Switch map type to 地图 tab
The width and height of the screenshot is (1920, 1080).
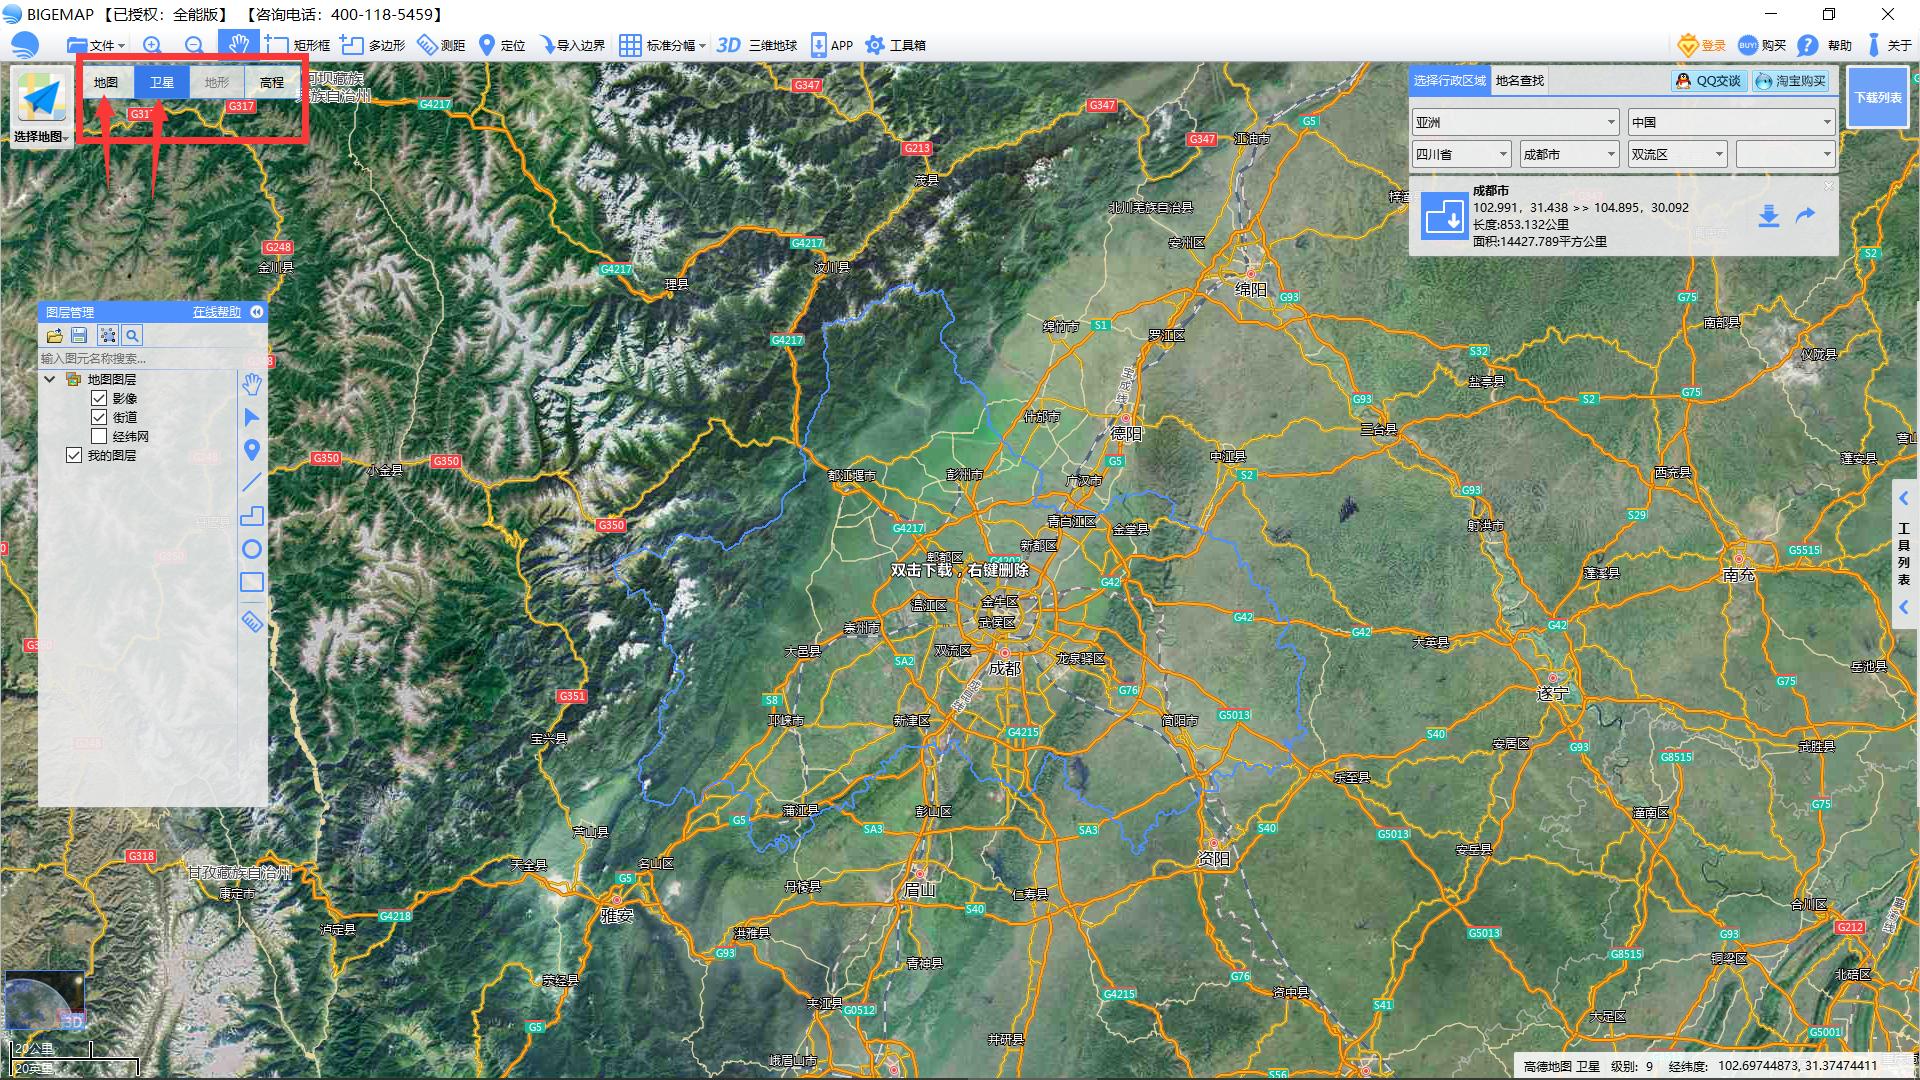coord(106,82)
